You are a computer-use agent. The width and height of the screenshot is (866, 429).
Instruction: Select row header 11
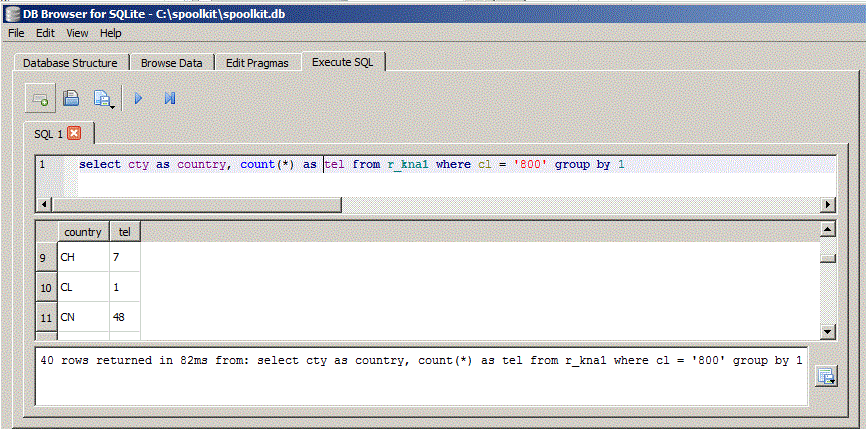pyautogui.click(x=46, y=317)
